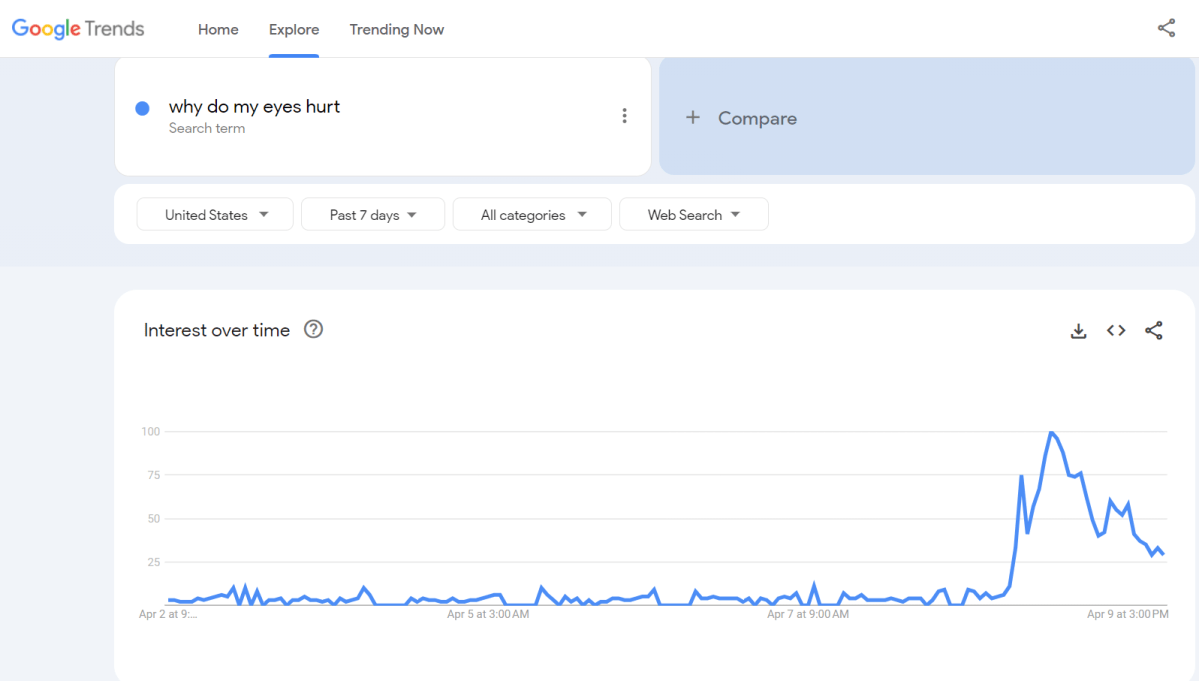Share this Trends report via top-right share icon
Screen dimensions: 1199x681
1166,28
